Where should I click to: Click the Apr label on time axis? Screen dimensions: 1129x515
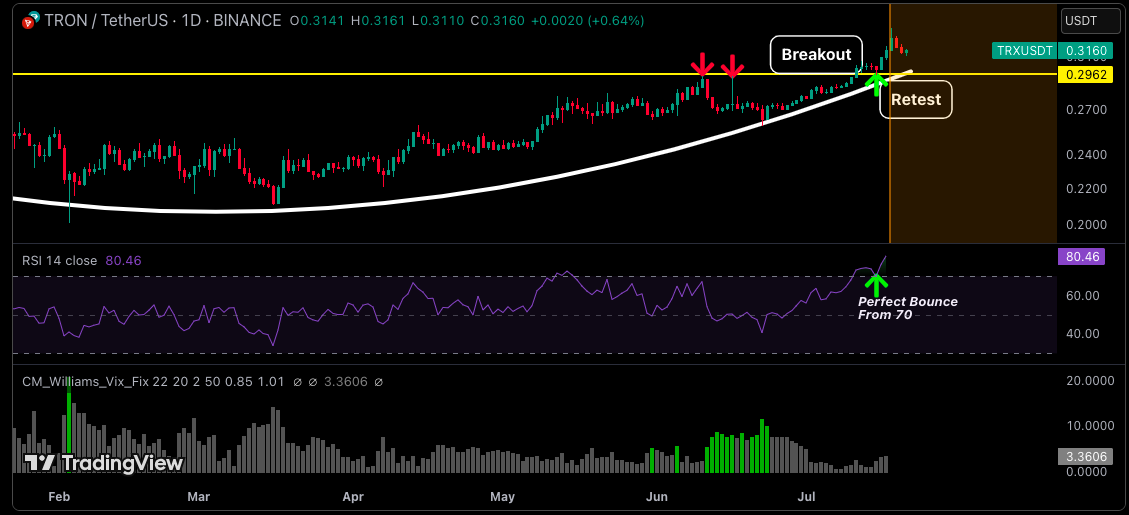tap(352, 496)
